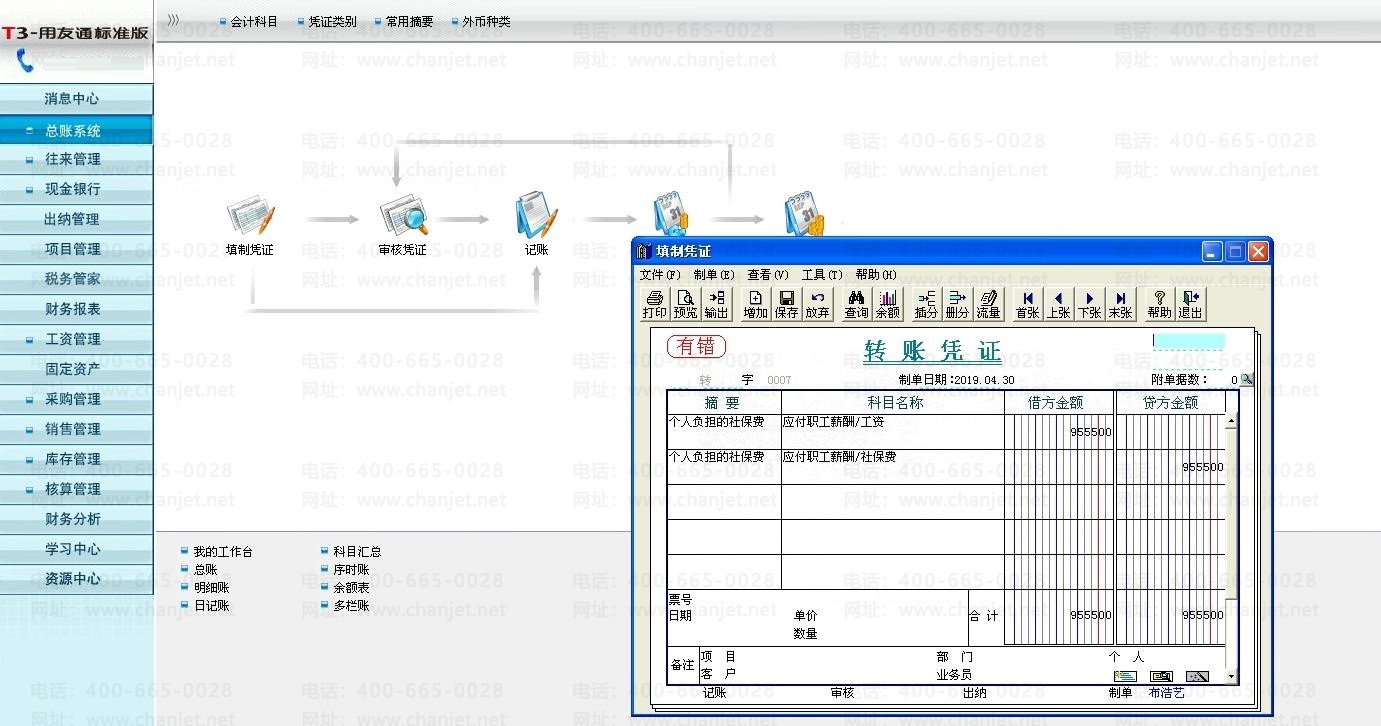Select the 应付职工薪酬/工资 account cell
This screenshot has width=1381, height=726.
point(892,432)
